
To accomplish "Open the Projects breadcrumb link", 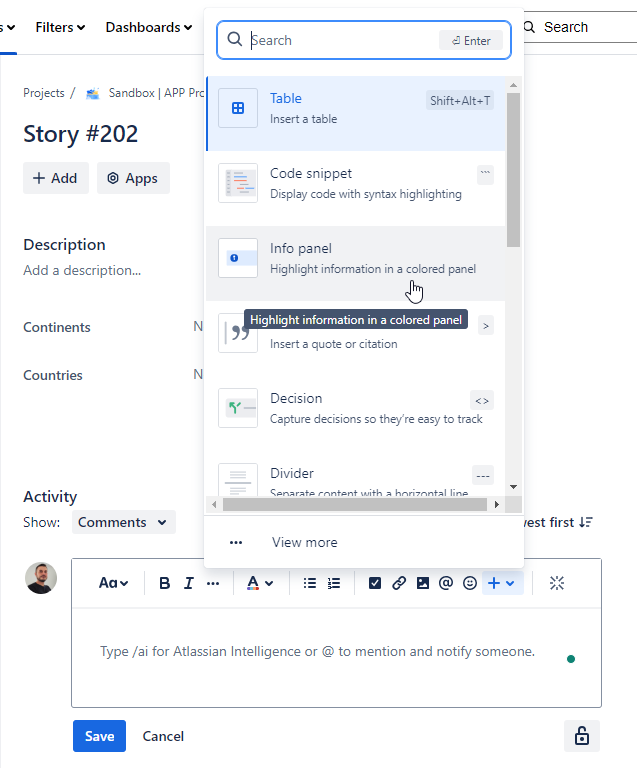I will point(44,93).
